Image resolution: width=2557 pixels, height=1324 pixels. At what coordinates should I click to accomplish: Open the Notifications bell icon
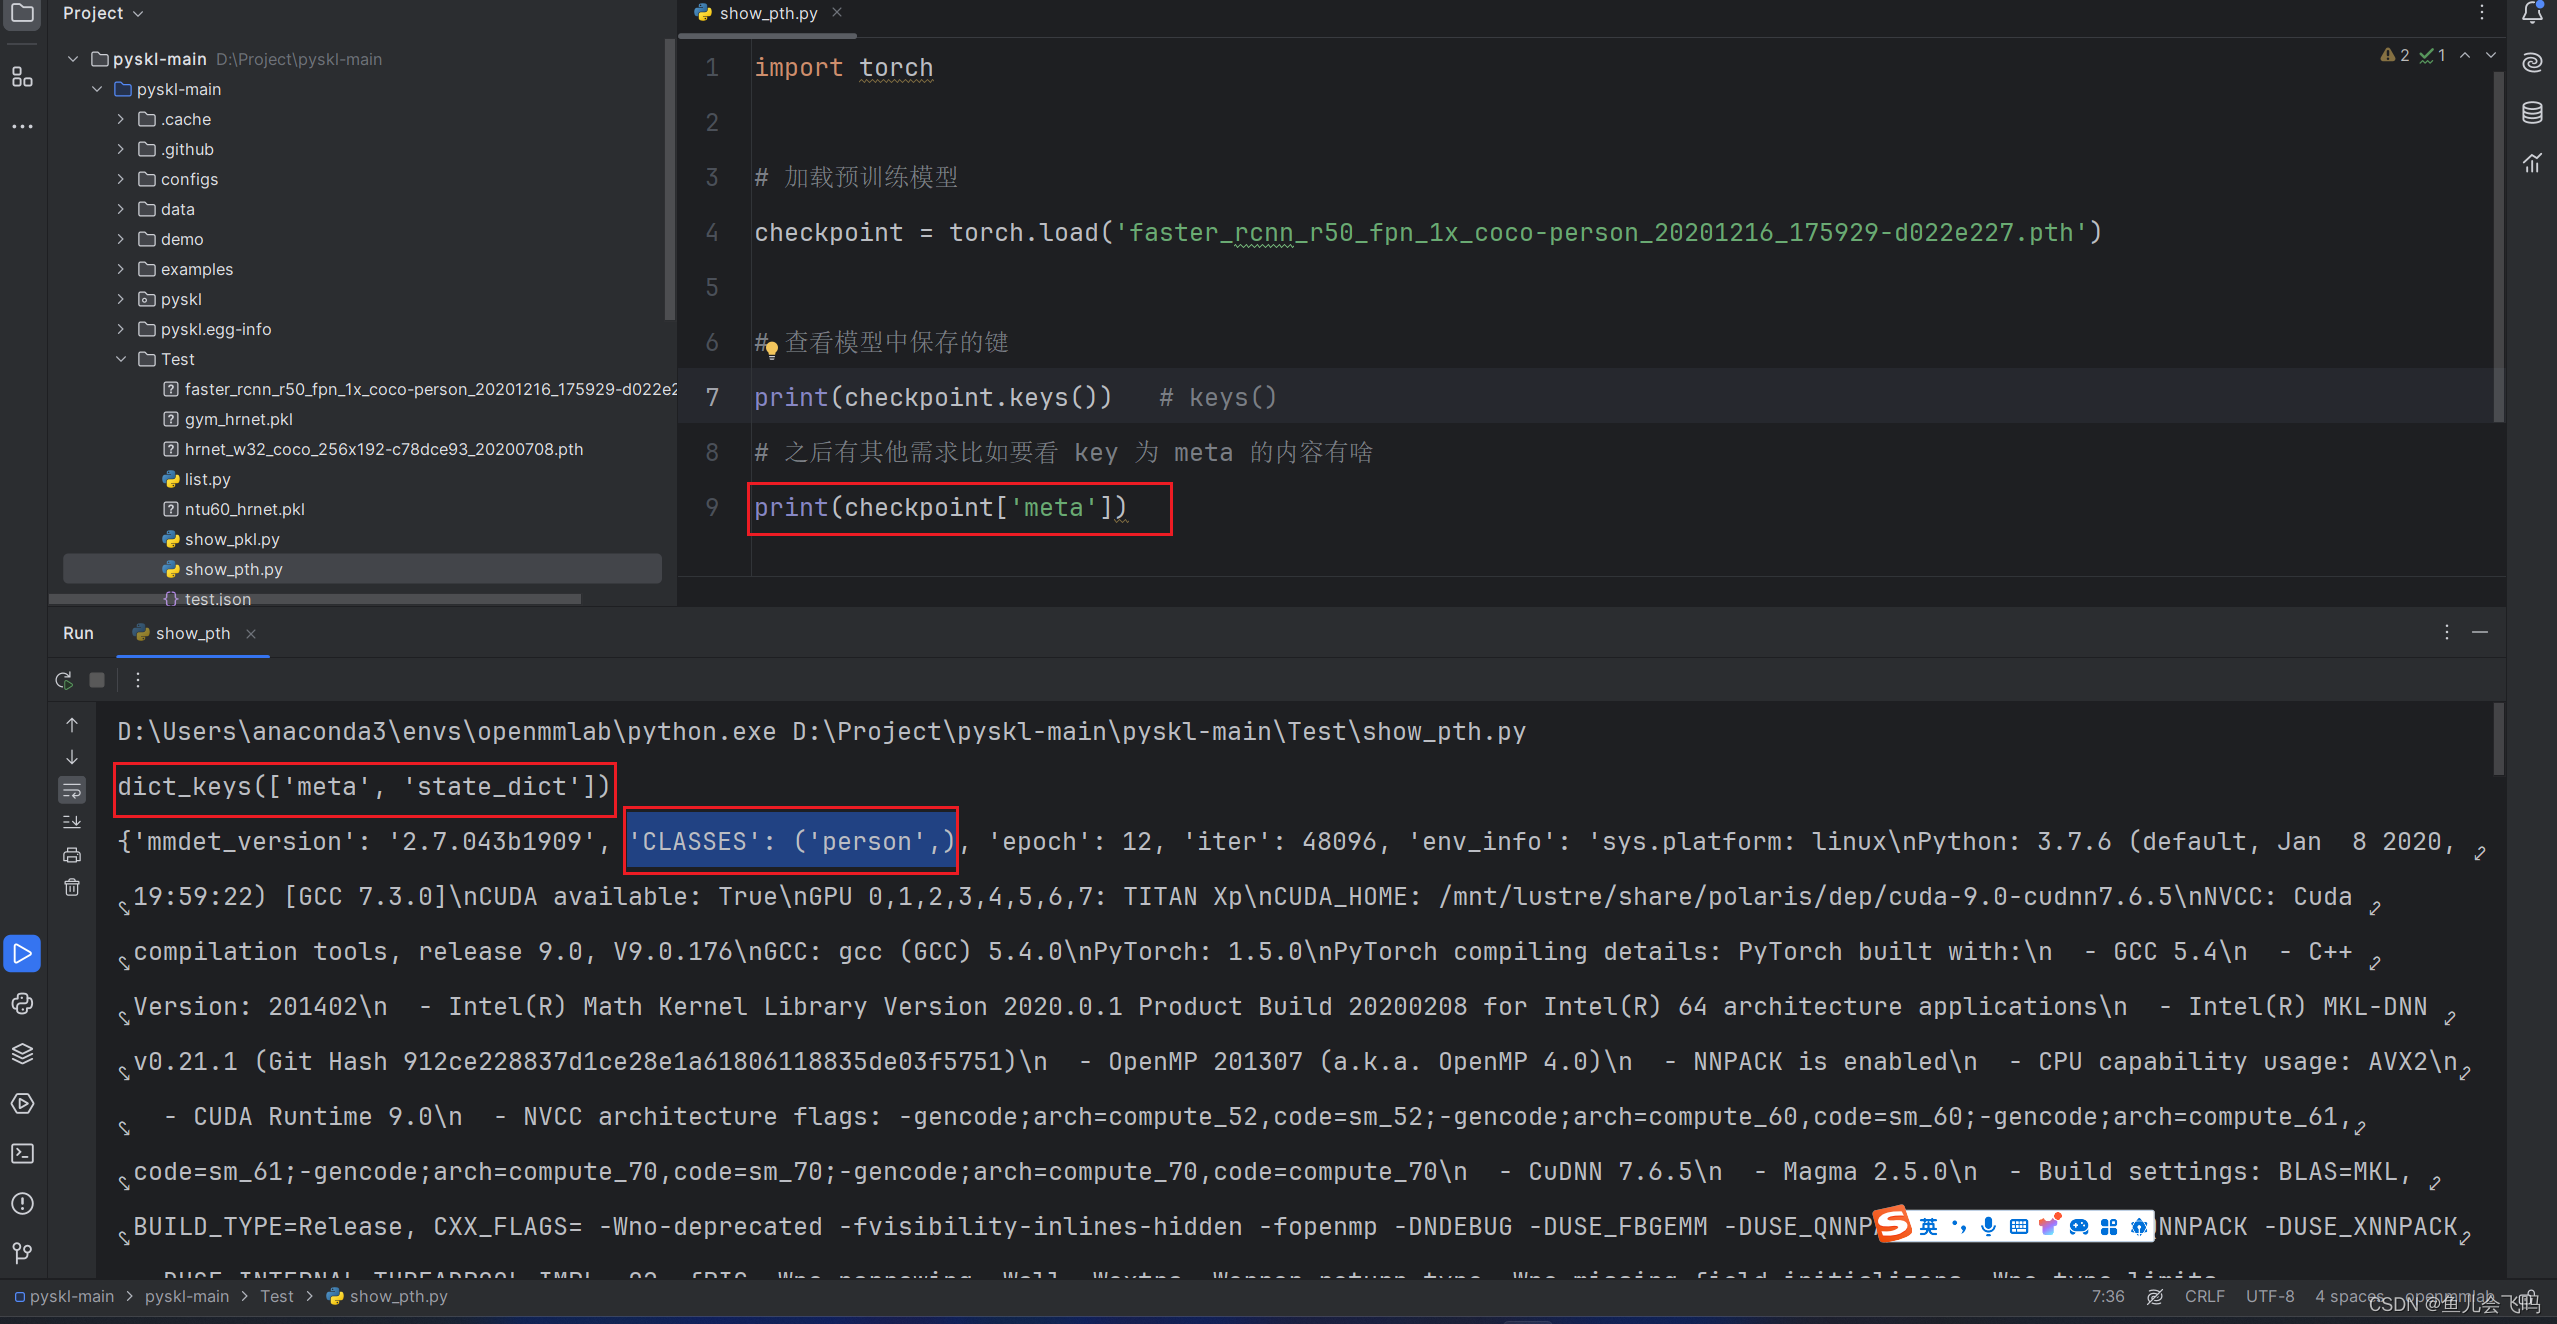coord(2531,13)
